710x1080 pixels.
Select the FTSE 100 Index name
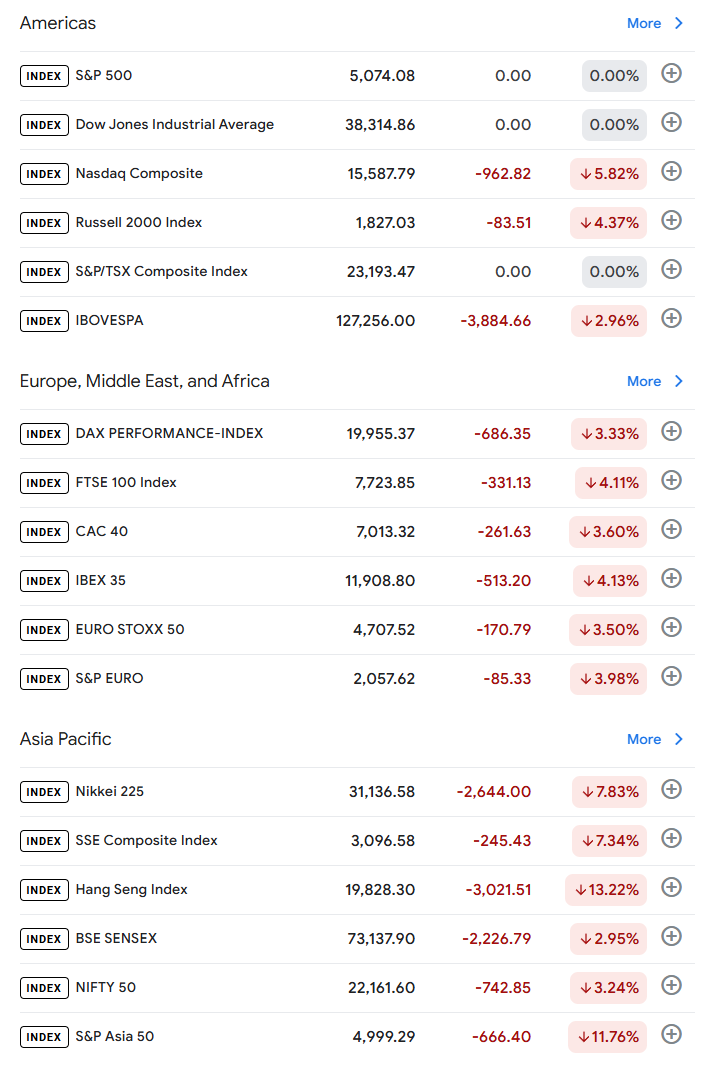point(125,482)
